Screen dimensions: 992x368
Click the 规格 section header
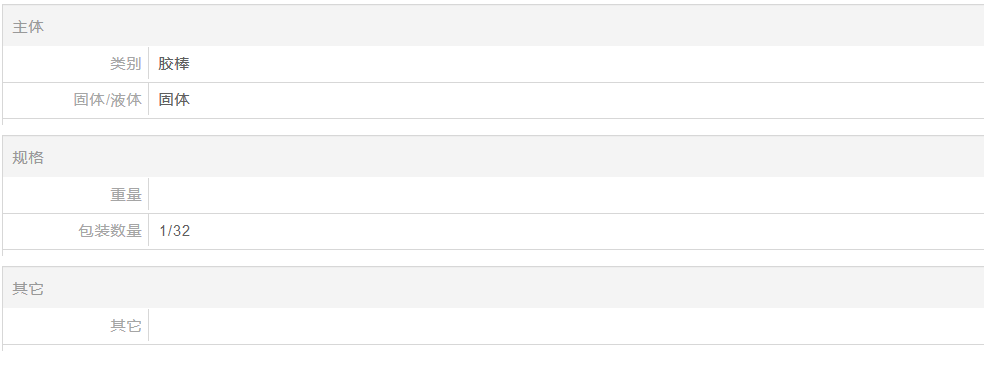(x=28, y=158)
